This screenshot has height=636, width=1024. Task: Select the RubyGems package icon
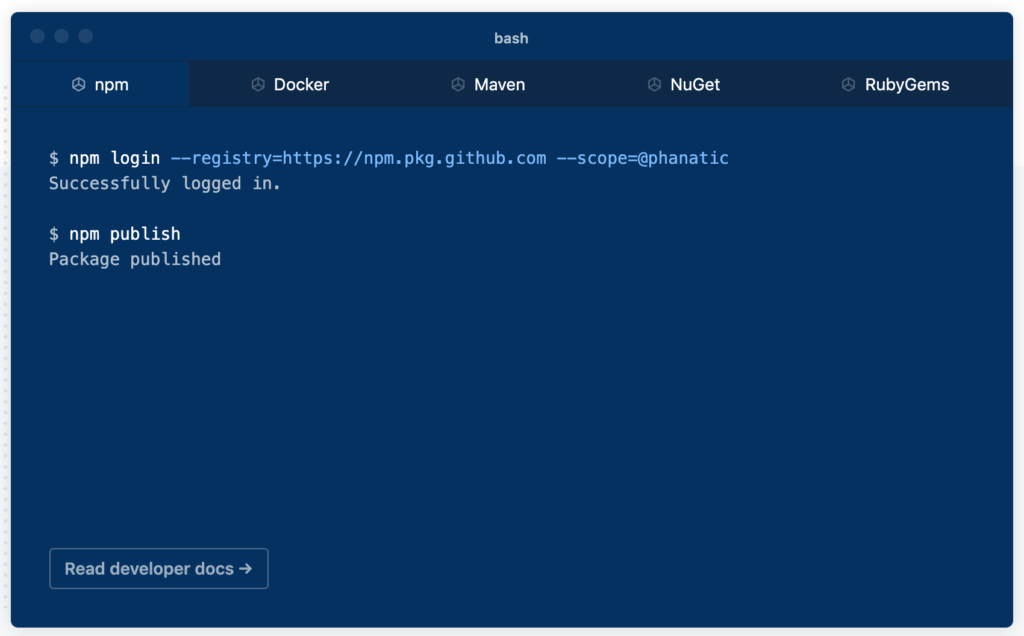[x=846, y=85]
